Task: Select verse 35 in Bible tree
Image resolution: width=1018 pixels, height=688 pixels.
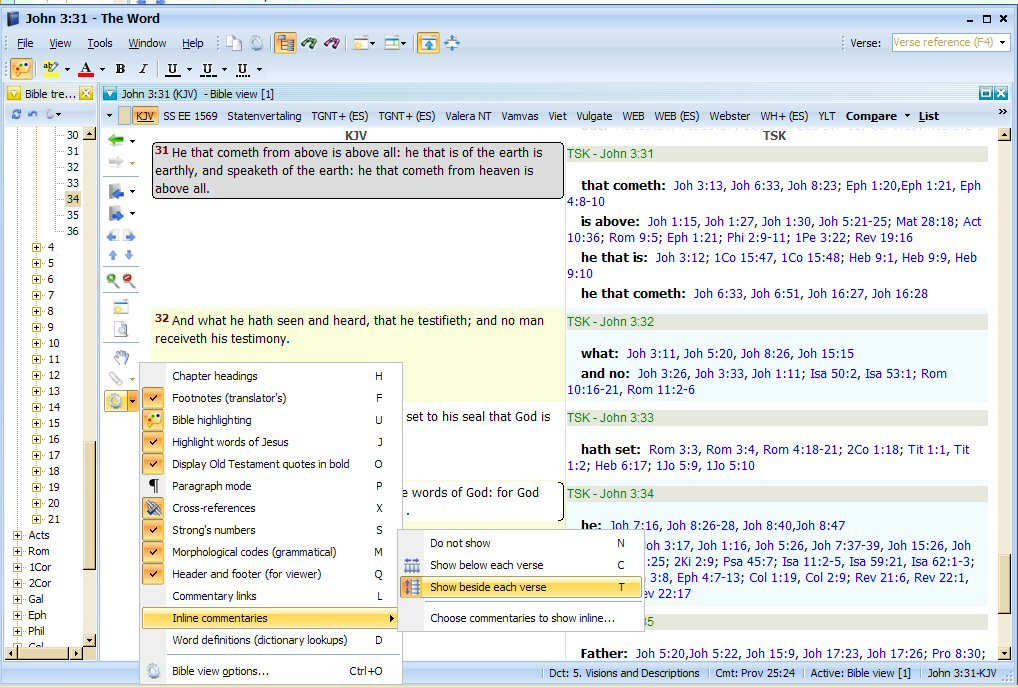Action: tap(73, 215)
